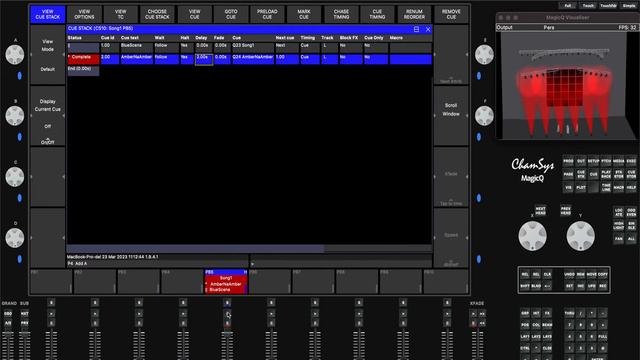Image resolution: width=640 pixels, height=360 pixels.
Task: Select the ALL heads key
Action: pos(631,238)
